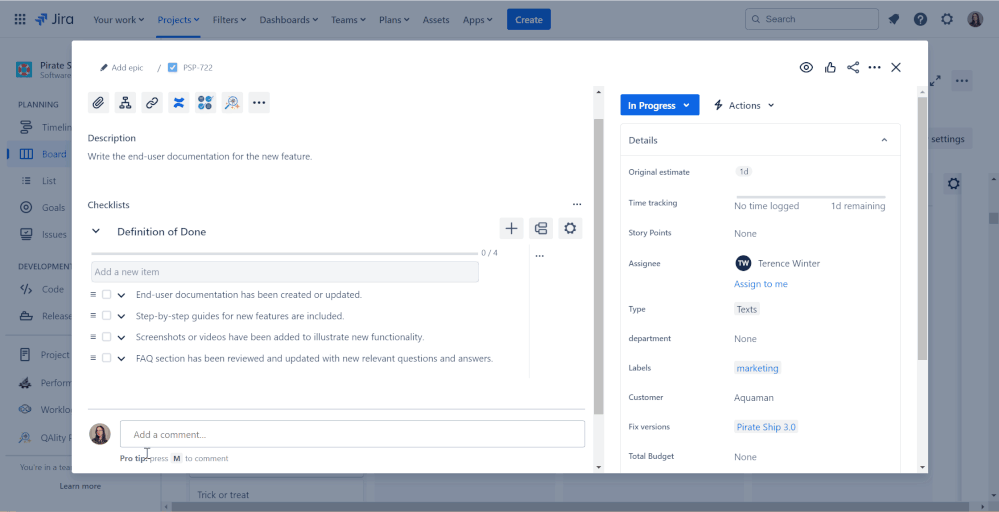The height and width of the screenshot is (512, 999).
Task: Add a child issue icon
Action: (125, 103)
